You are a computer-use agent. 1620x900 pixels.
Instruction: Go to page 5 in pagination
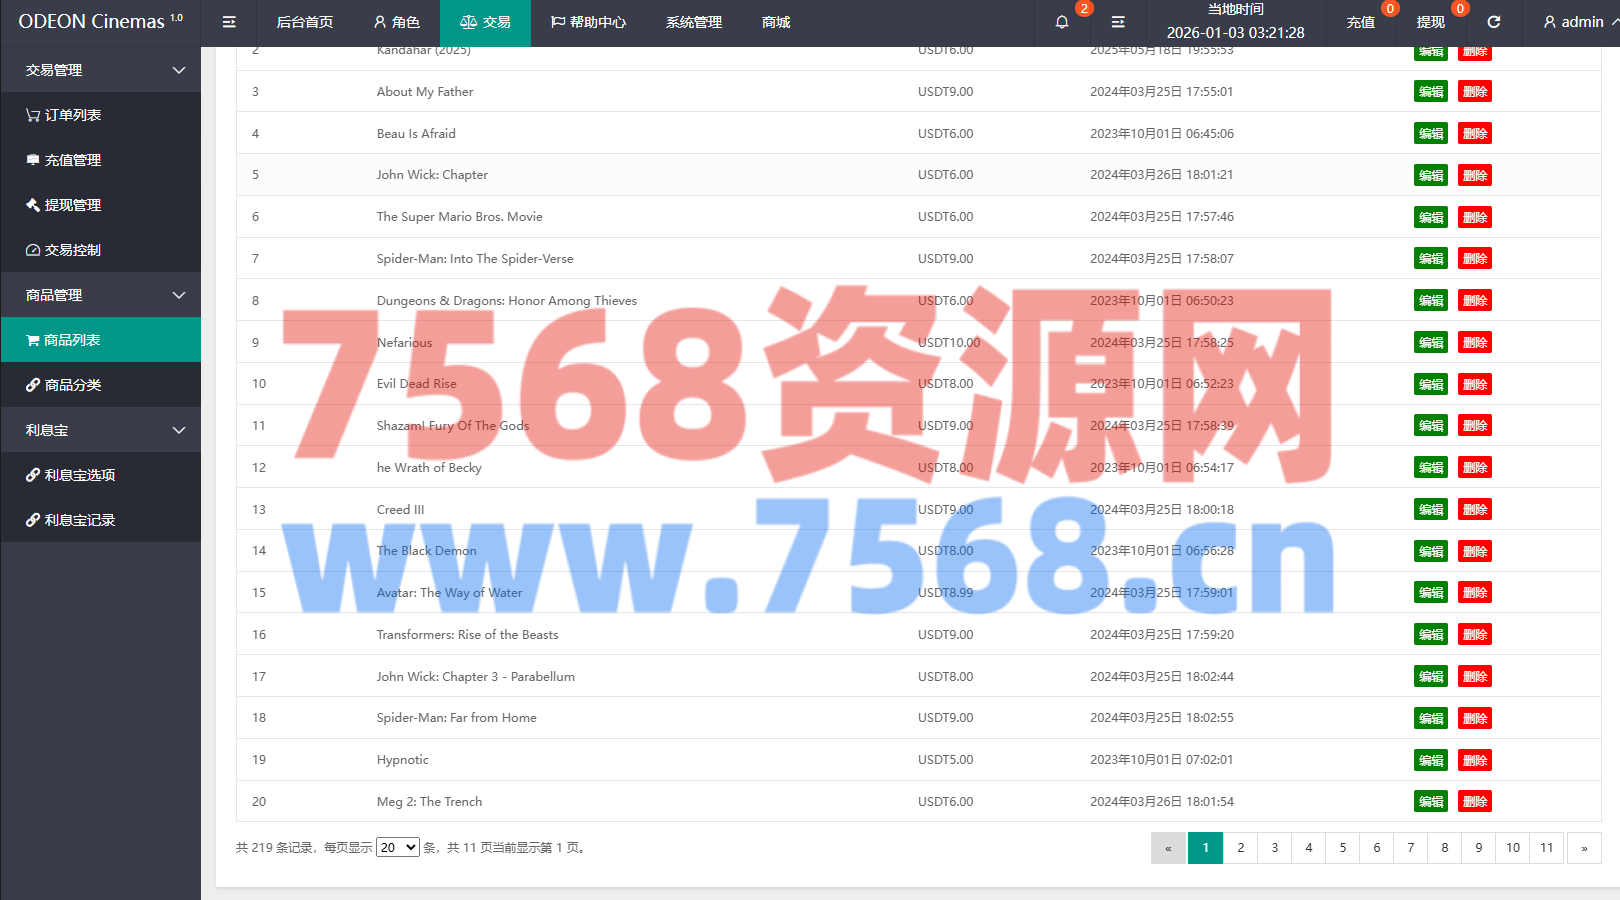(x=1343, y=848)
